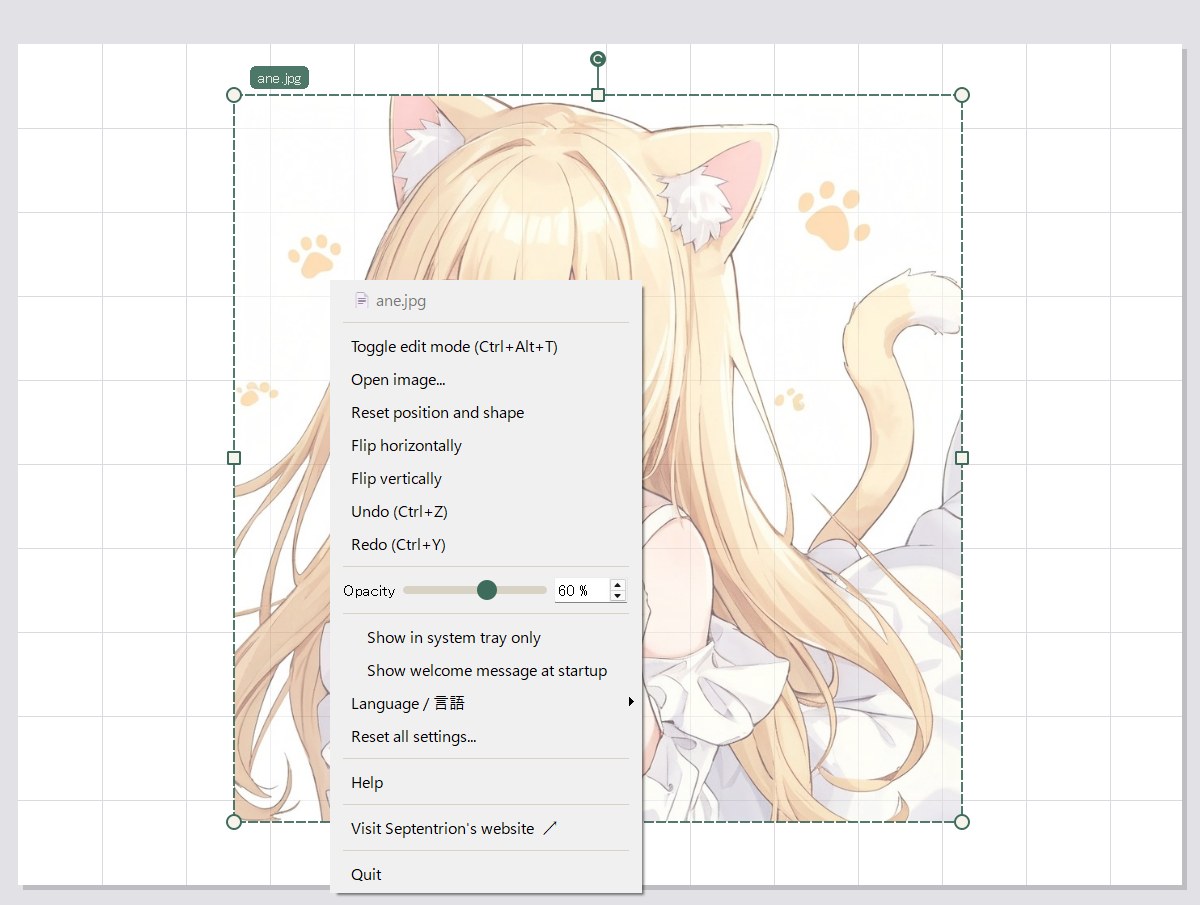This screenshot has height=905, width=1200.
Task: Click the top-left round corner handle
Action: pos(234,95)
